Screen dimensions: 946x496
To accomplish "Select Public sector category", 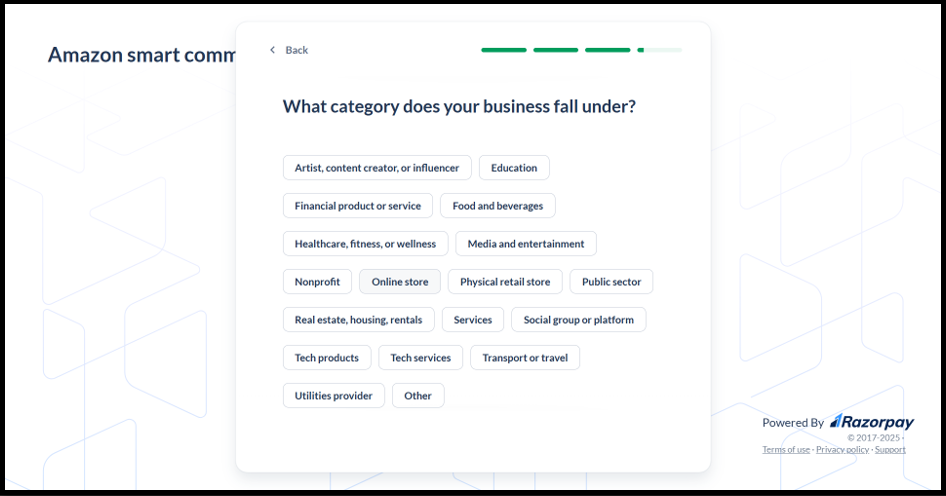I will click(611, 282).
